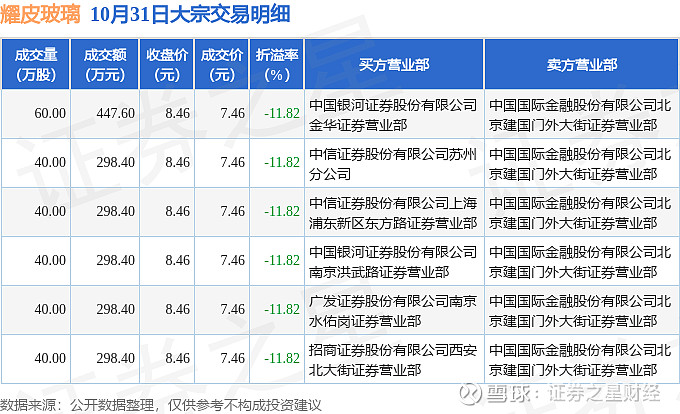Click seller 中国国际金融 cell in 苏州分公司 row

coord(580,164)
